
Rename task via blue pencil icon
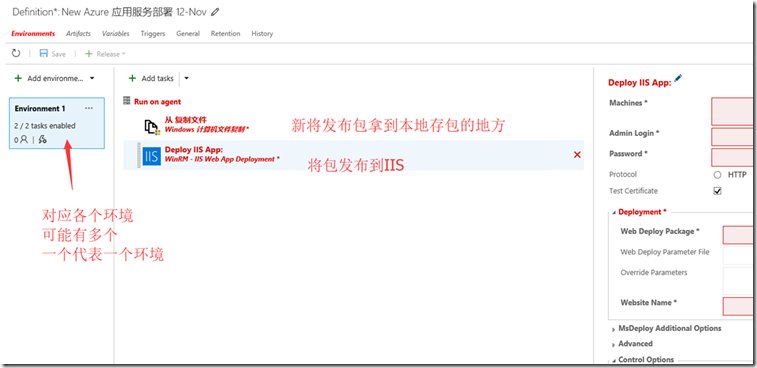click(x=678, y=78)
